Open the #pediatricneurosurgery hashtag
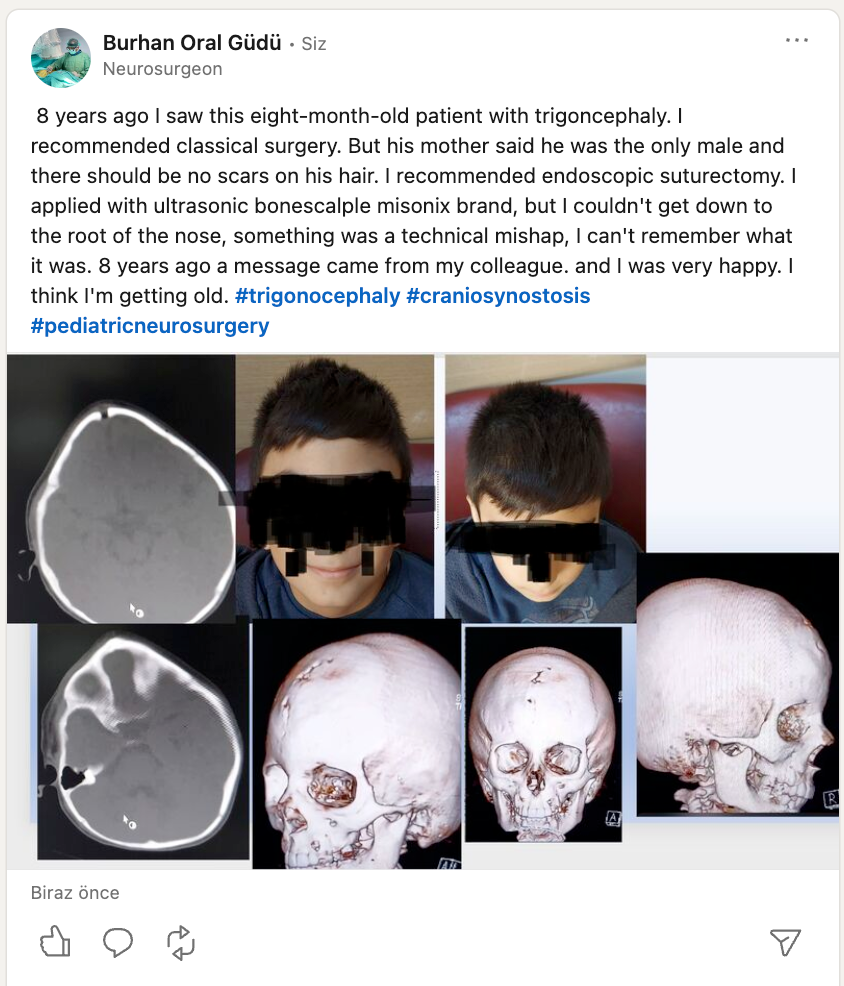Viewport: 844px width, 986px height. coord(150,326)
